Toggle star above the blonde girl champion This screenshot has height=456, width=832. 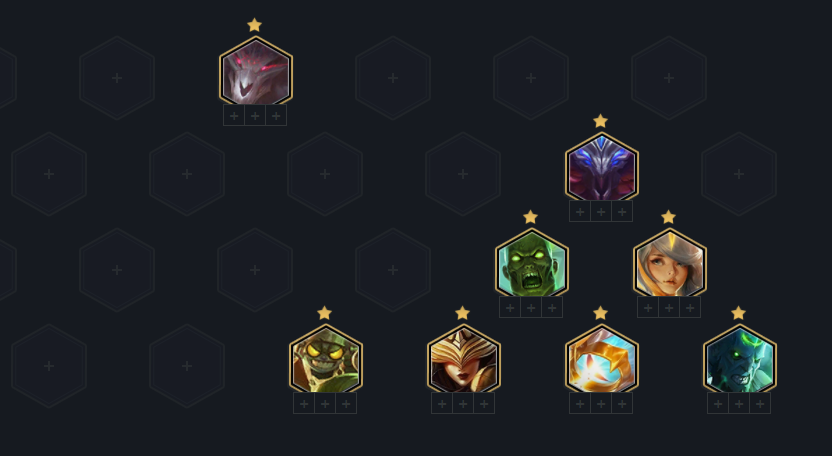669,217
